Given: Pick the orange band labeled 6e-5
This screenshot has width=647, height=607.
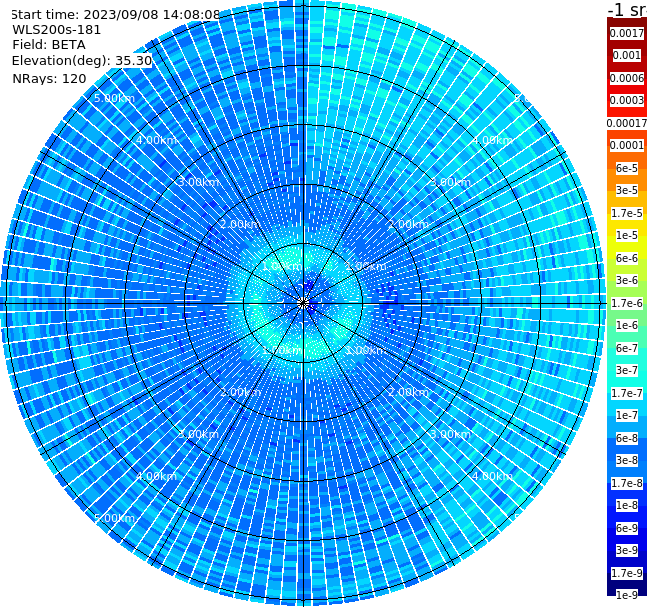Looking at the screenshot, I should click(627, 168).
